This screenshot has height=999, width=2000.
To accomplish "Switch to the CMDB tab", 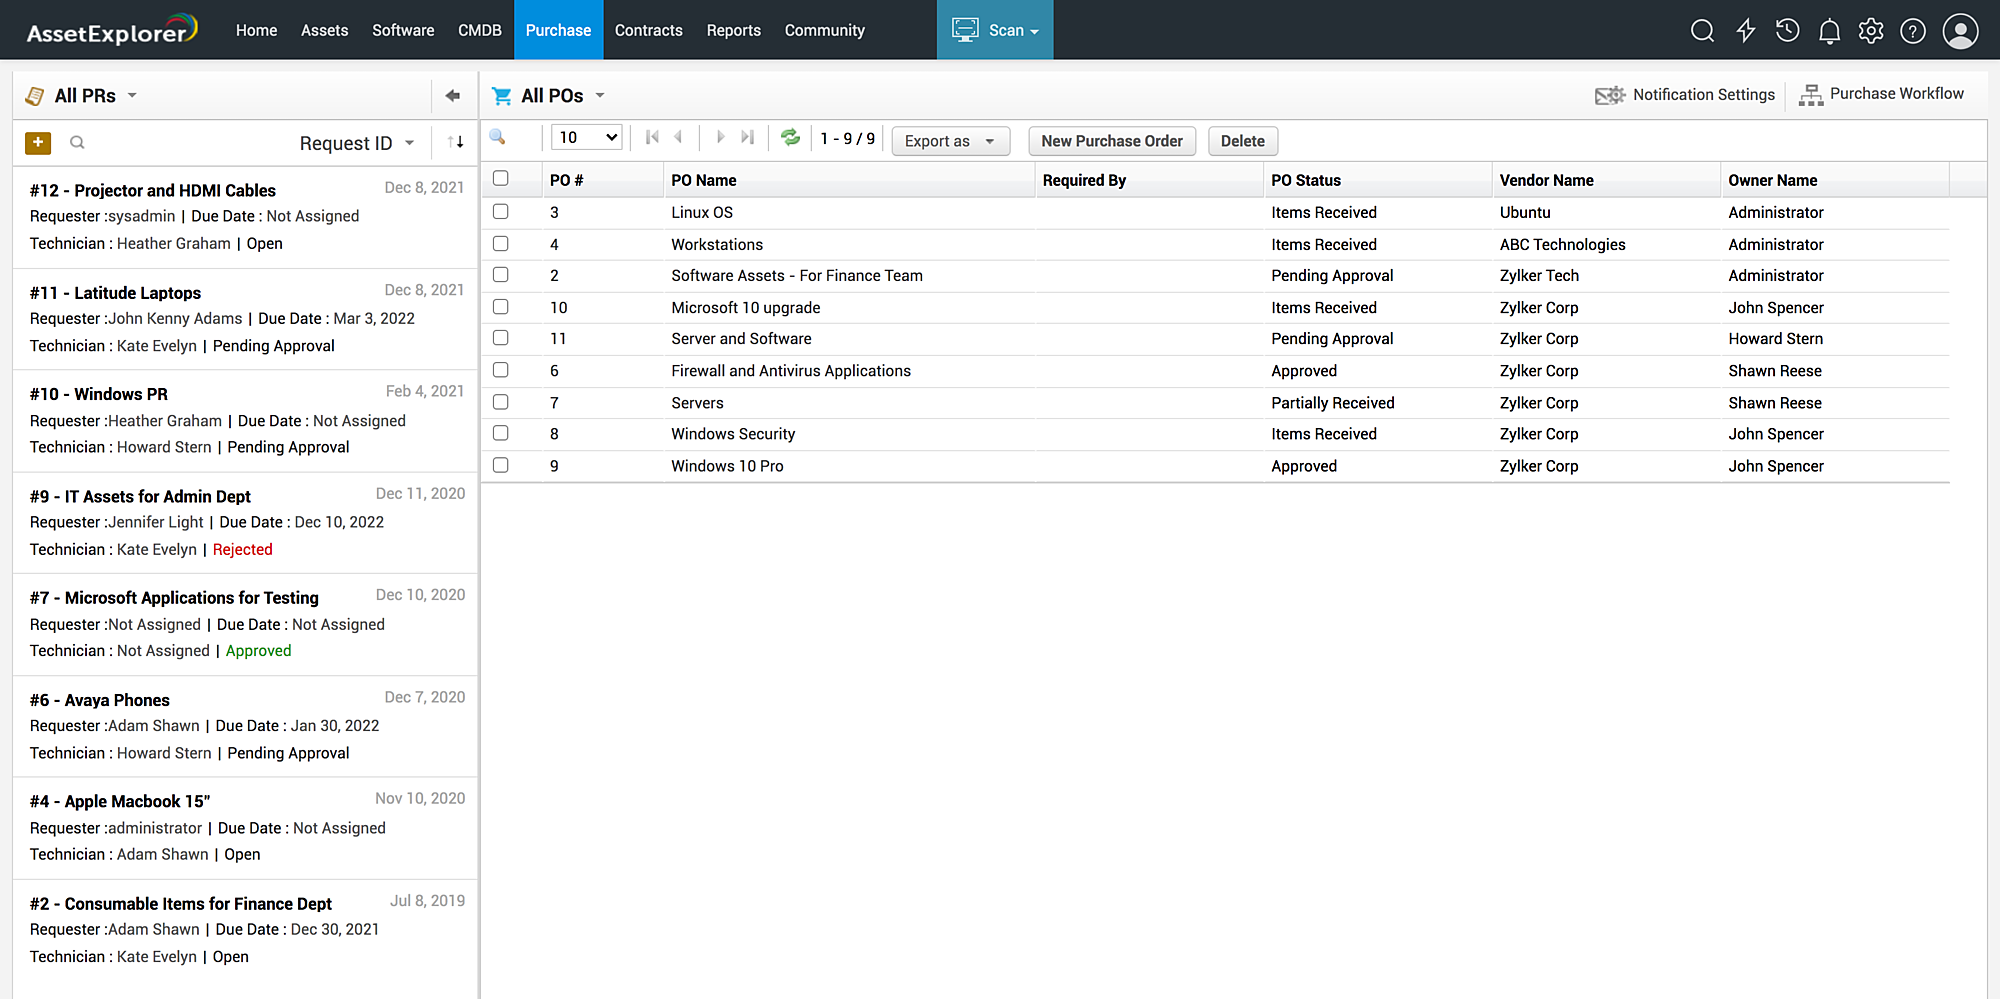I will (479, 30).
